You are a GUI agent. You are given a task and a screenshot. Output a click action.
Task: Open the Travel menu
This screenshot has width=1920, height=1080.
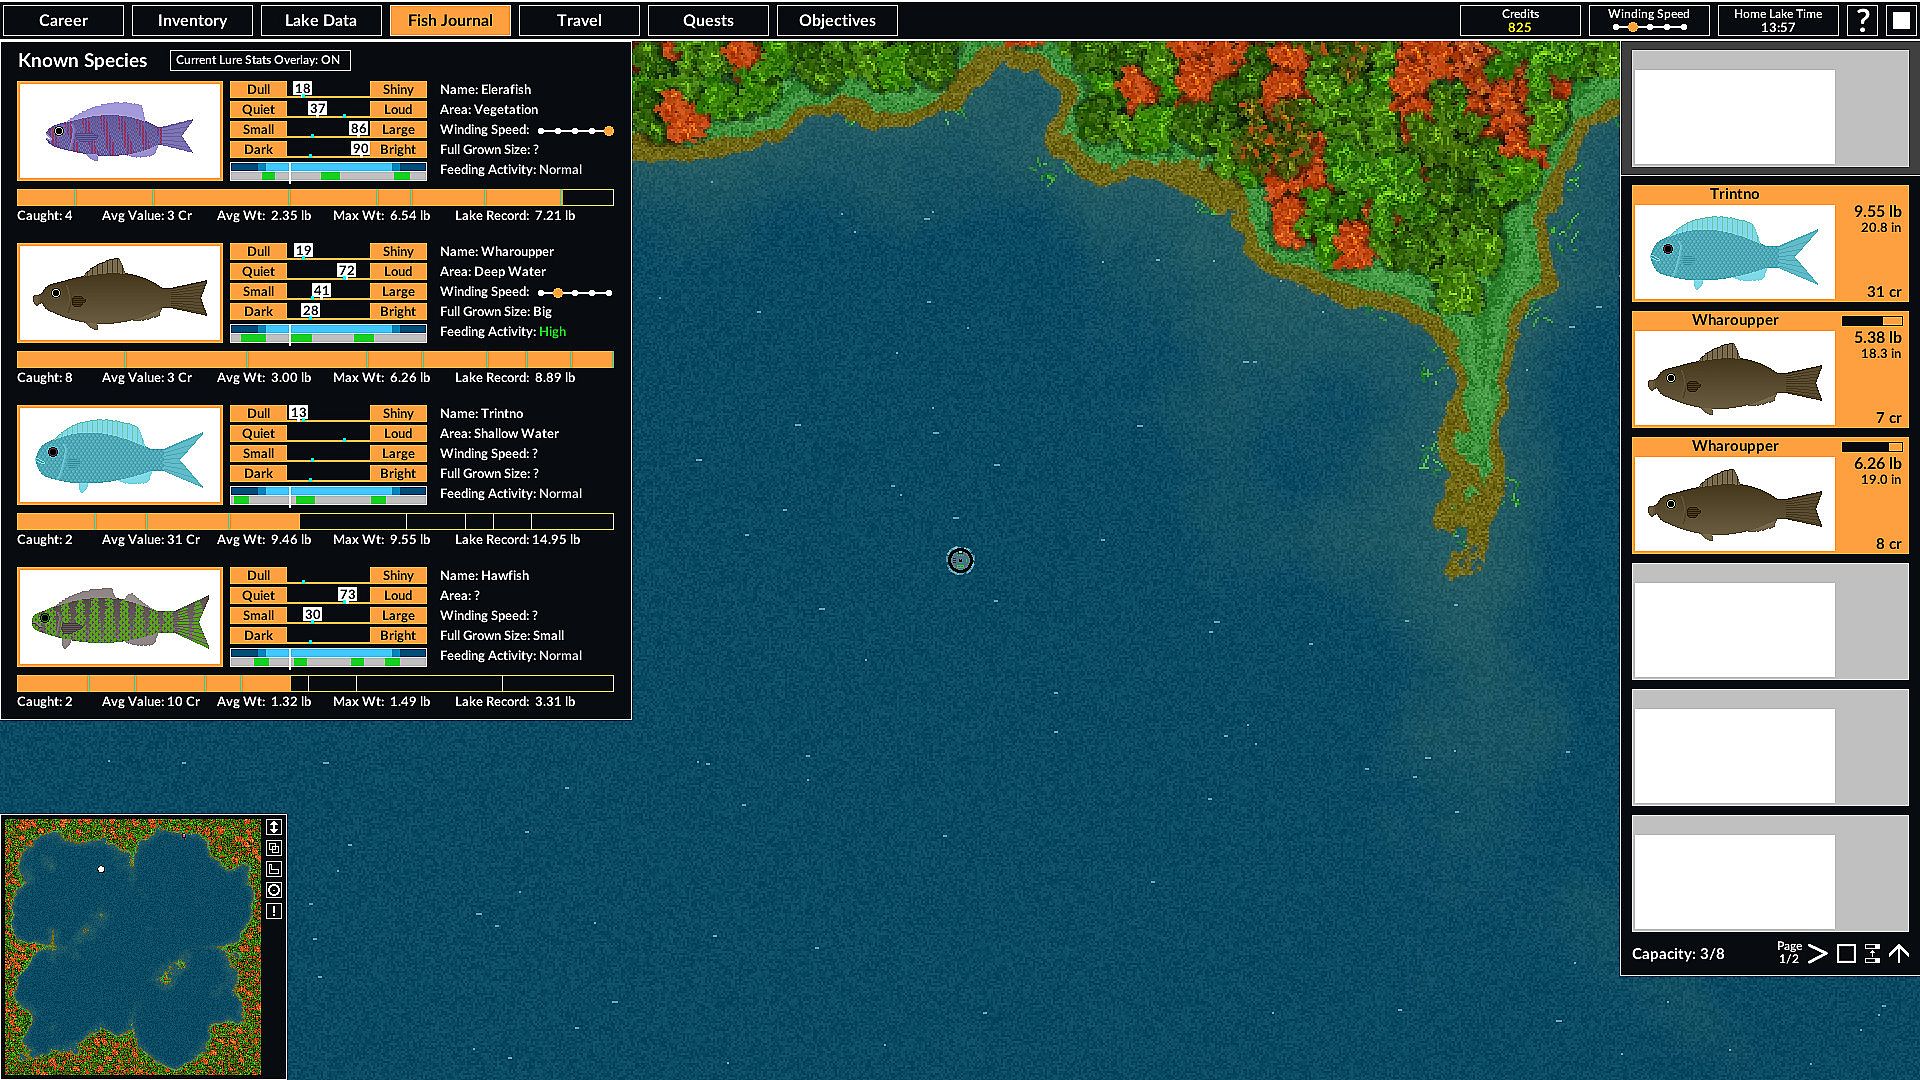pyautogui.click(x=579, y=20)
